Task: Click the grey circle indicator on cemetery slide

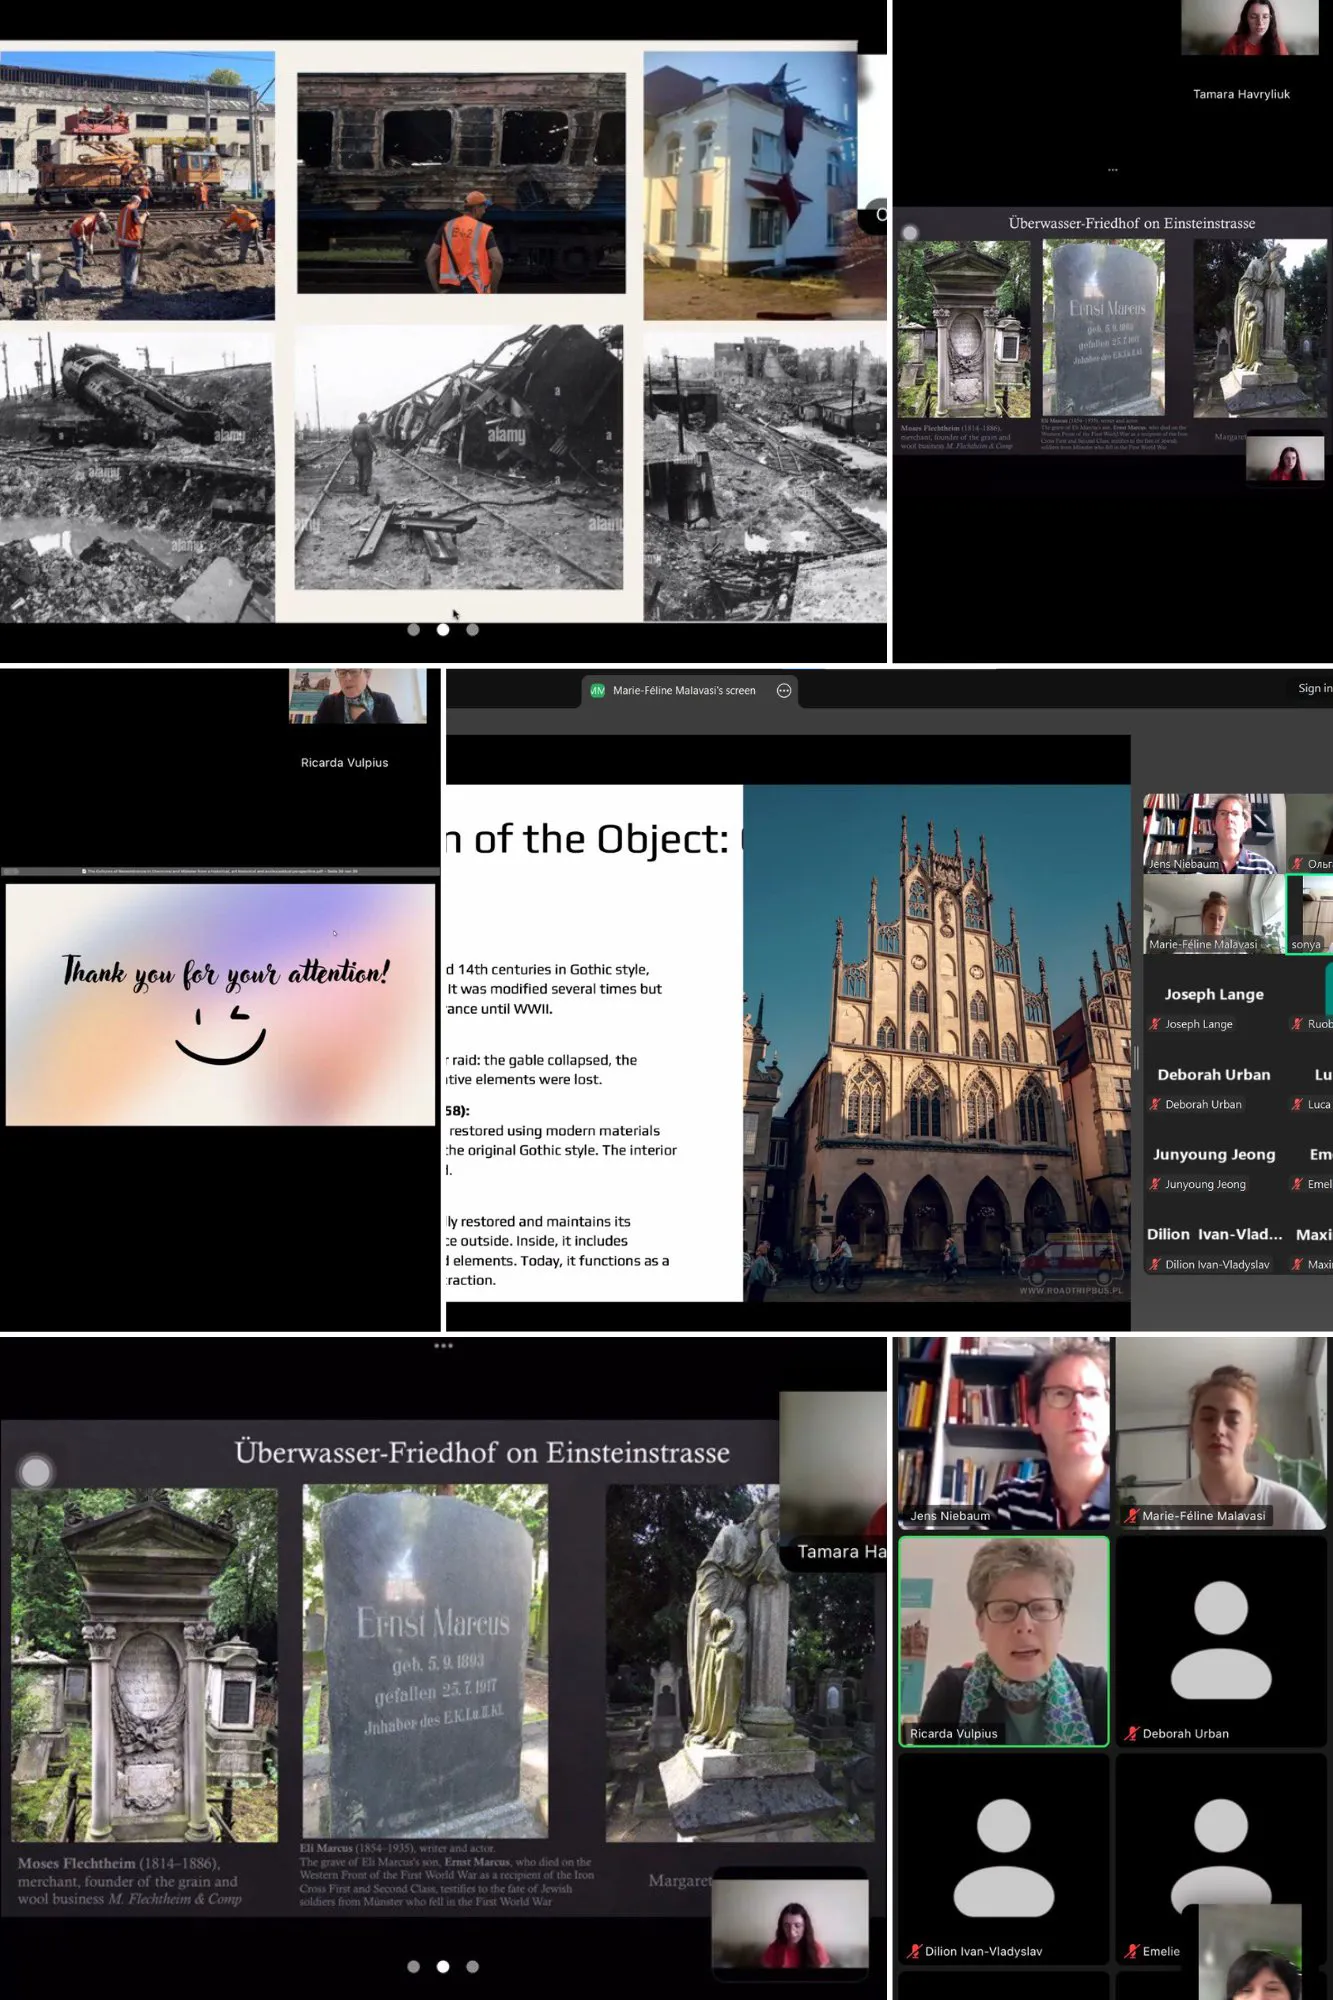Action: point(36,1472)
